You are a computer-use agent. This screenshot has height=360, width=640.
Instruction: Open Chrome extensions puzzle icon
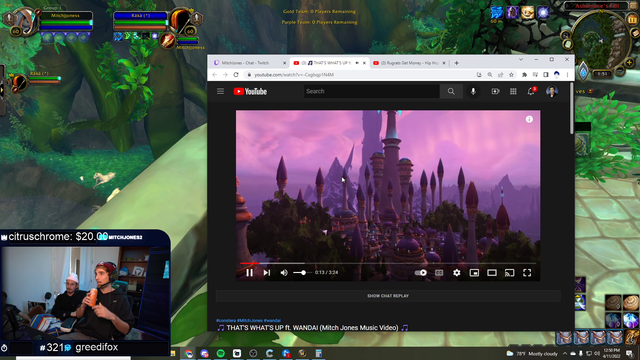tap(524, 75)
